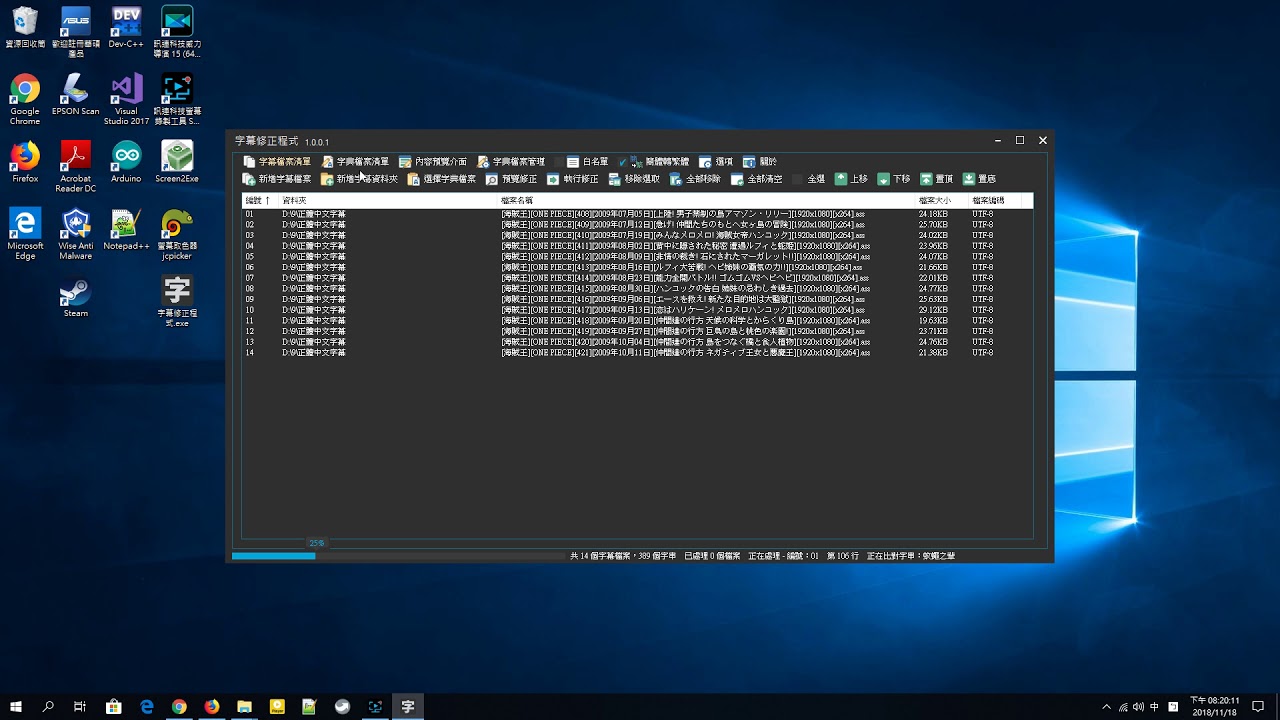
Task: Click the 全部清空 clear-all icon
Action: click(x=737, y=179)
